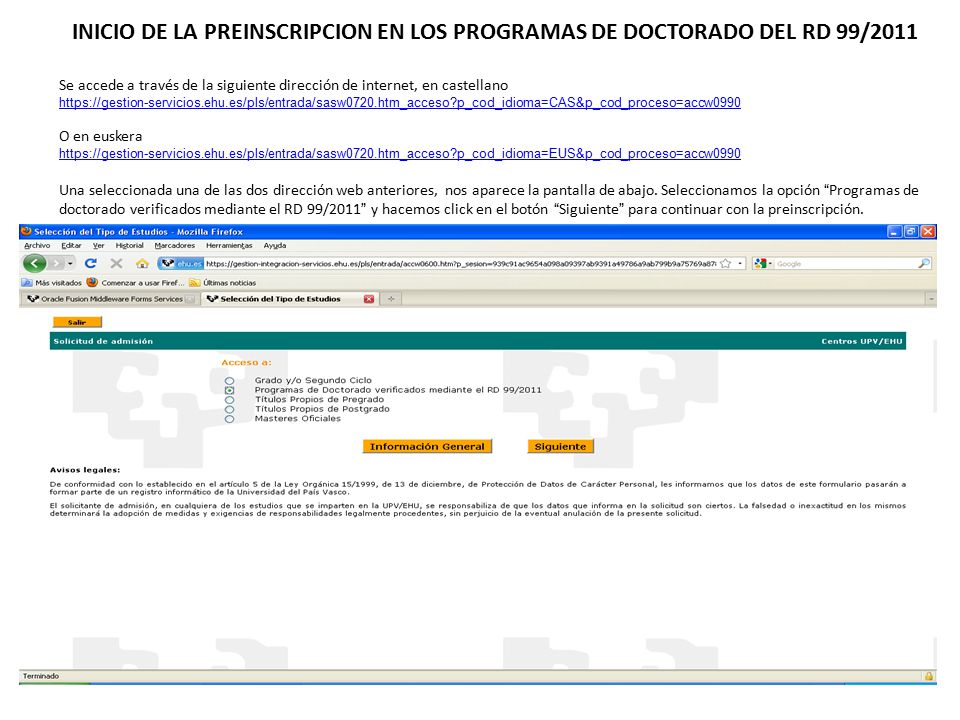Click the Siguiente button
The width and height of the screenshot is (960, 720).
[x=560, y=446]
